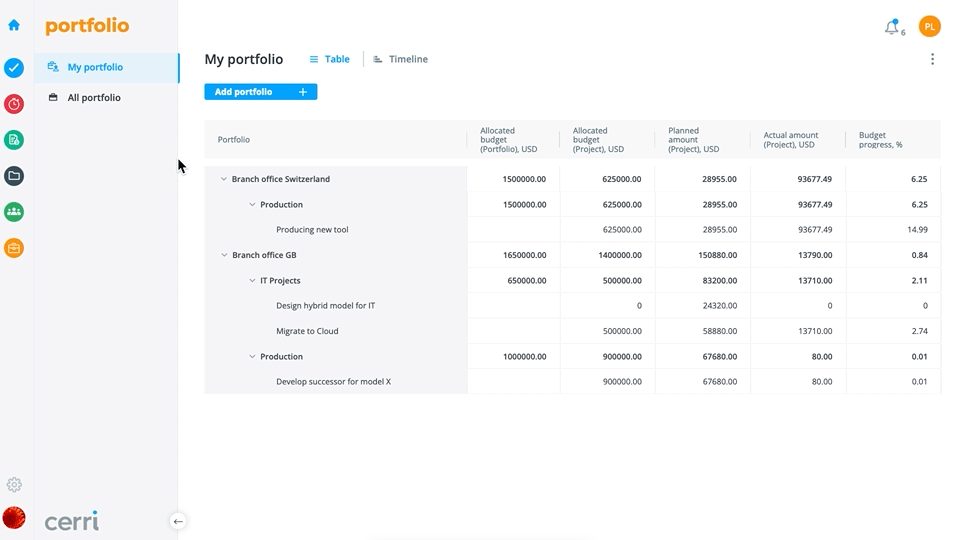The image size is (960, 540).
Task: Open the notifications bell
Action: pyautogui.click(x=893, y=28)
